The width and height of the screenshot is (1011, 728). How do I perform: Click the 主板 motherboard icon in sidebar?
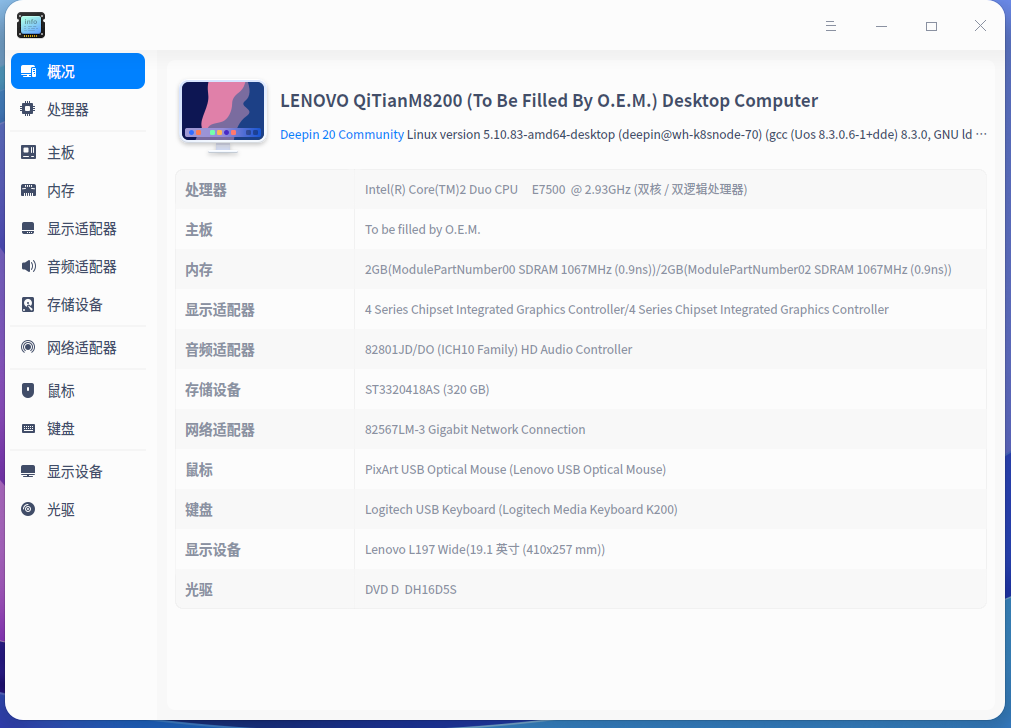[x=28, y=152]
